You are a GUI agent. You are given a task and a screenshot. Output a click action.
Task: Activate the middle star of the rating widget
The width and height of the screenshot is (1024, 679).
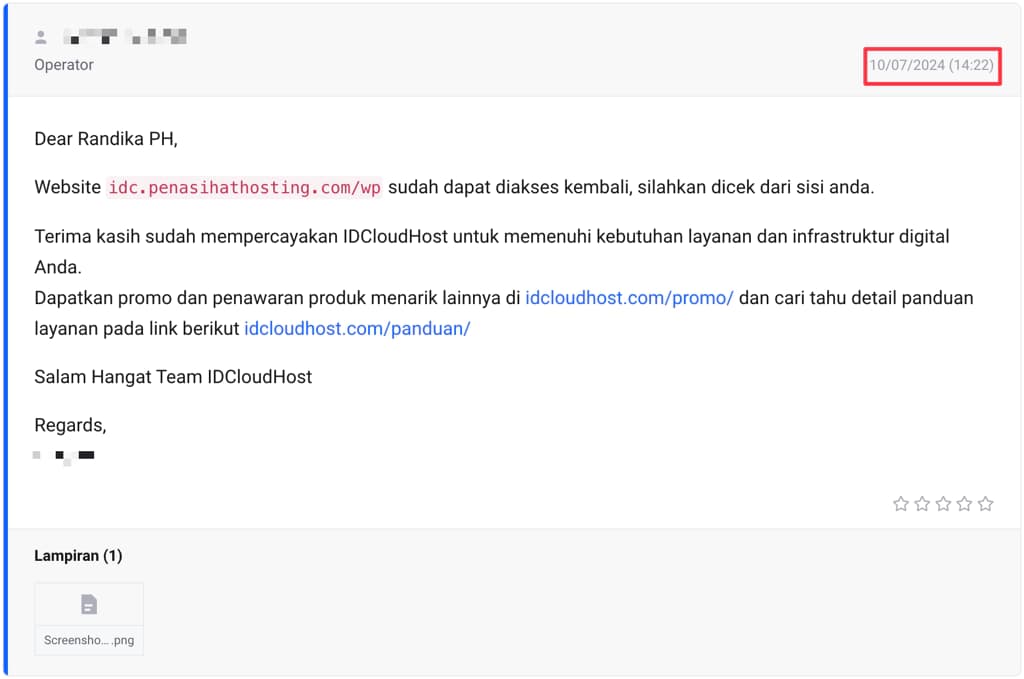pyautogui.click(x=943, y=503)
